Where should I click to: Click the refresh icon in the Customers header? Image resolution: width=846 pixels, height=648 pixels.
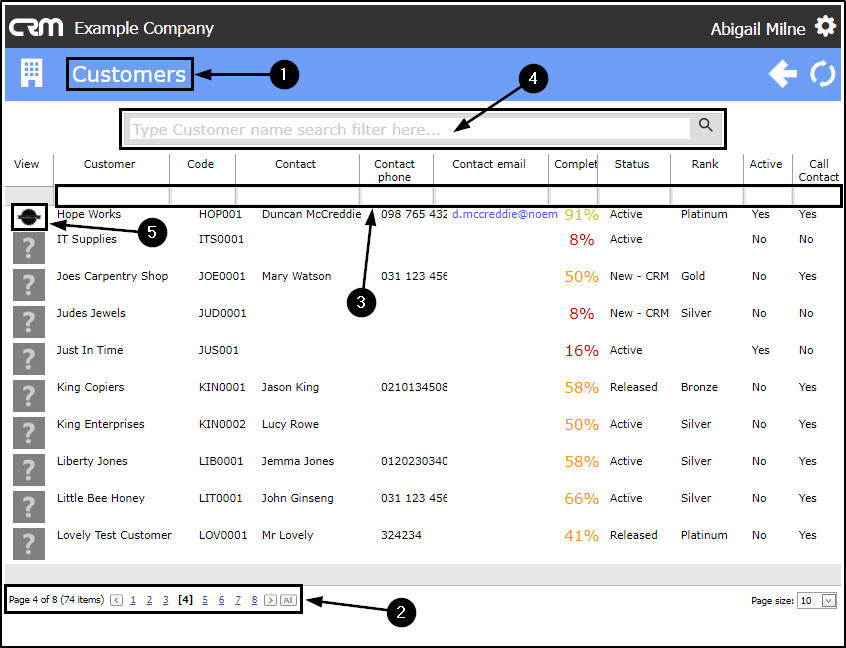pyautogui.click(x=822, y=74)
